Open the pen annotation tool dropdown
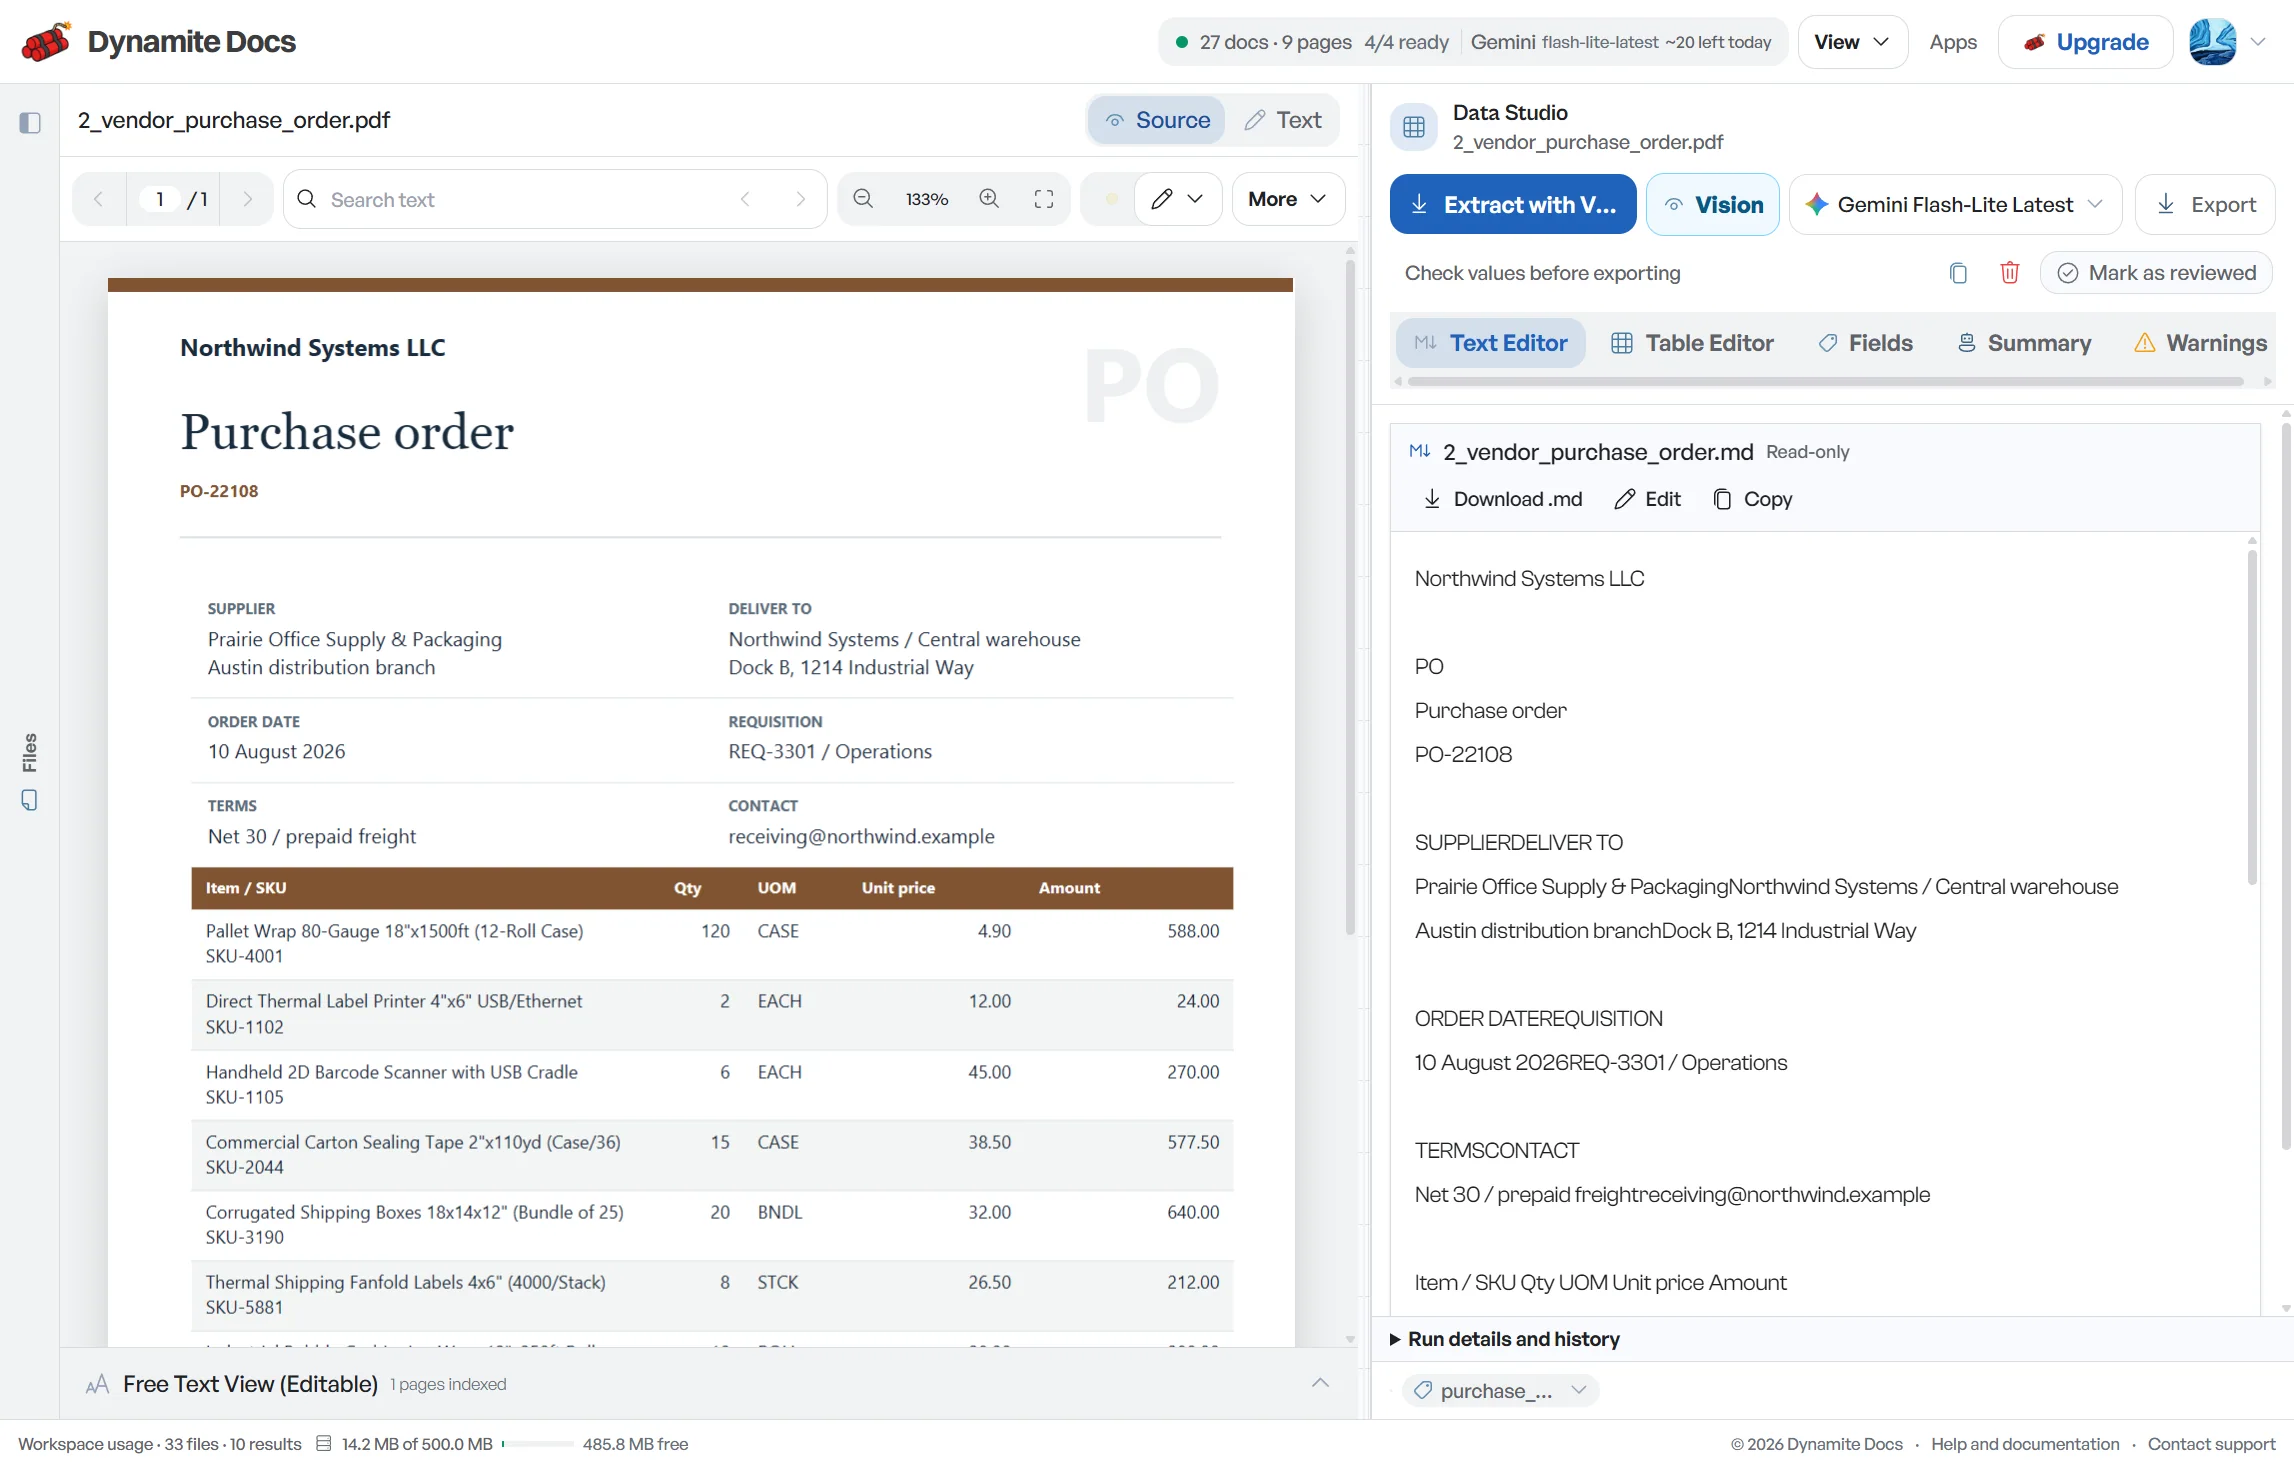 click(1178, 199)
